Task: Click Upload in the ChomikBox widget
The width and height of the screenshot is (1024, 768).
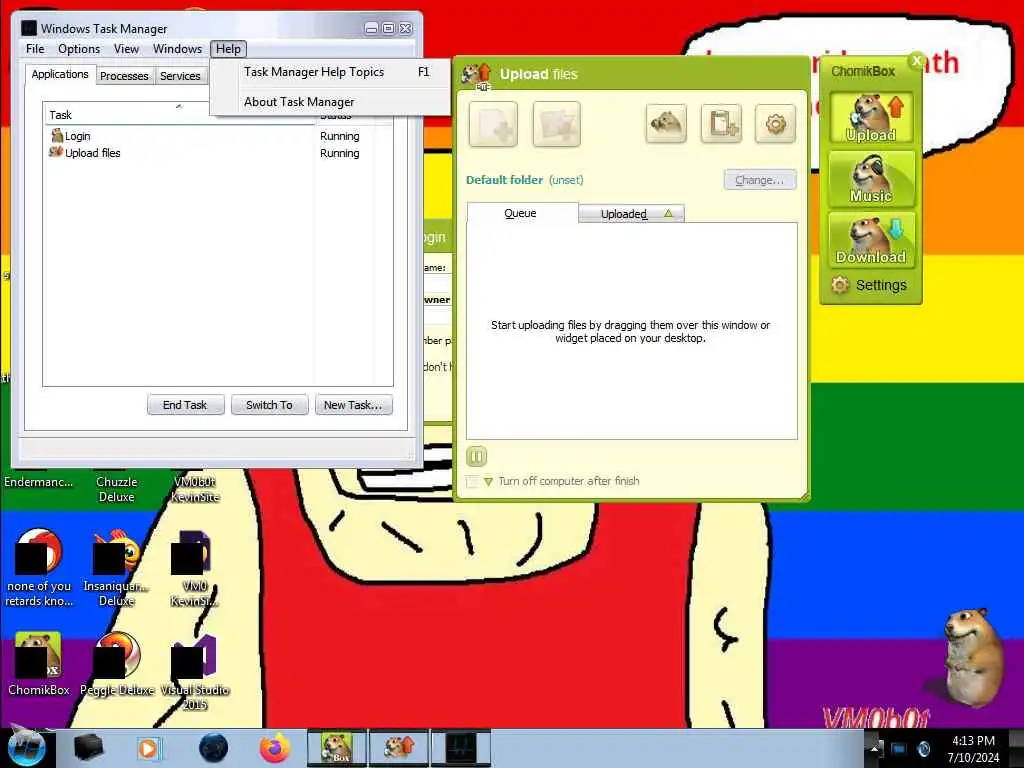Action: click(871, 118)
